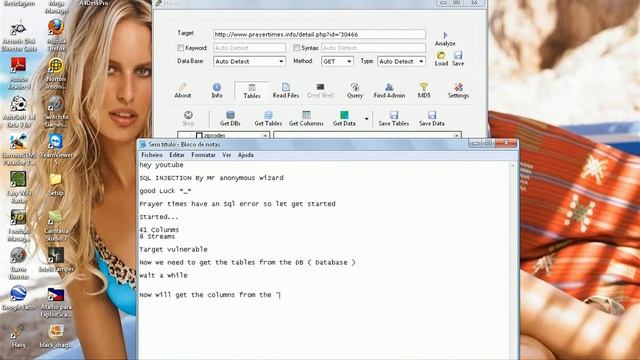The height and width of the screenshot is (360, 640).
Task: Click the Save disk icon beside Load
Action: 458,55
